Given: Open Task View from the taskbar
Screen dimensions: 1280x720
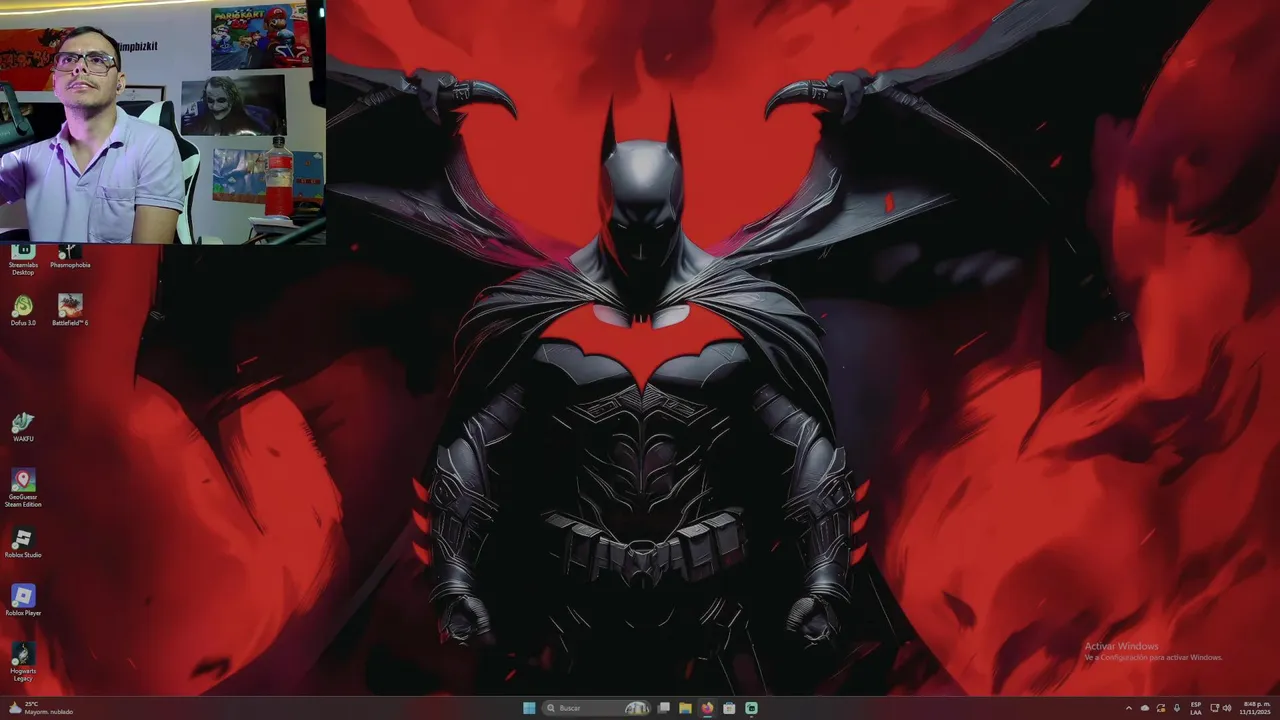Looking at the screenshot, I should click(663, 708).
